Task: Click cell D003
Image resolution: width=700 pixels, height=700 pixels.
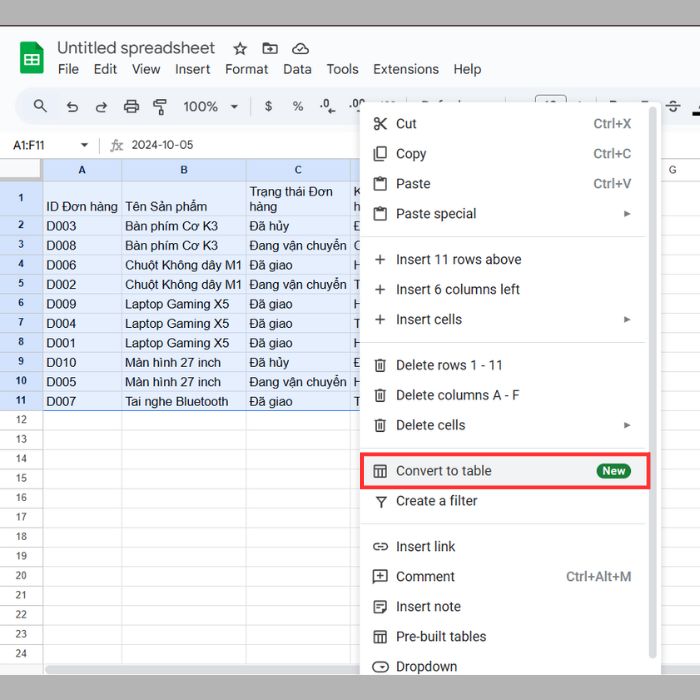Action: pos(82,226)
